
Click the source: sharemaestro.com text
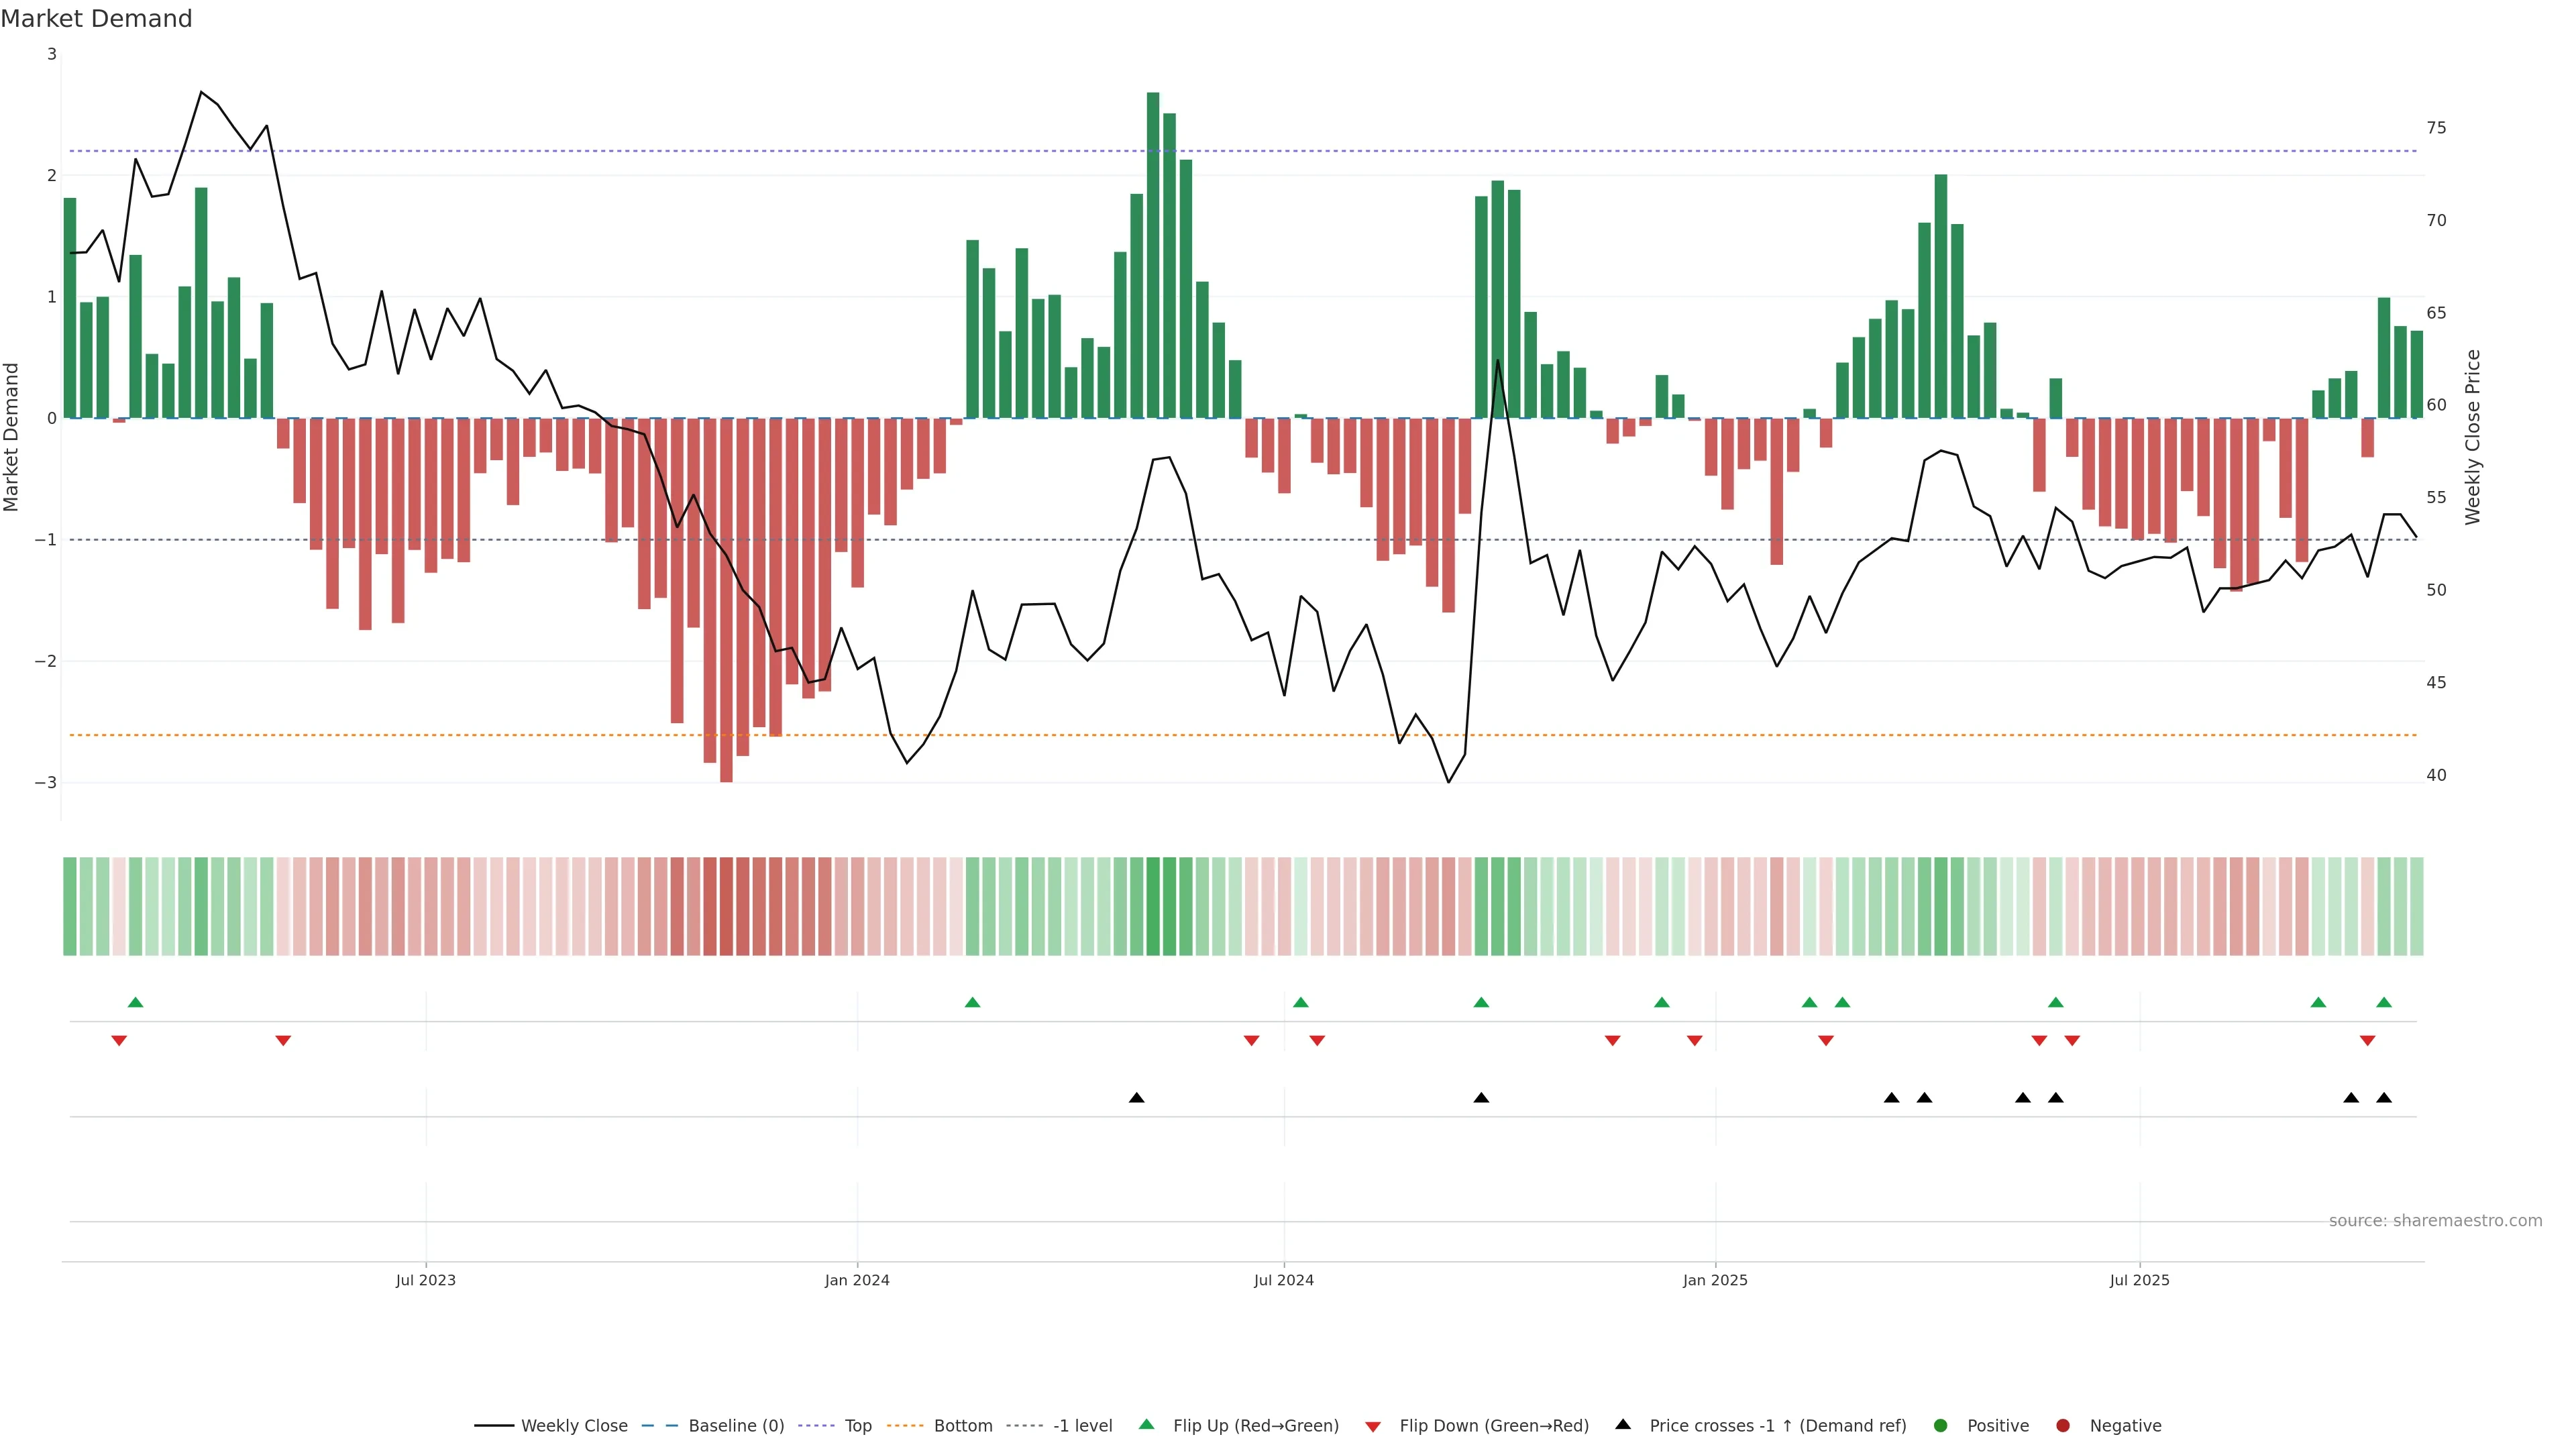tap(2435, 1221)
